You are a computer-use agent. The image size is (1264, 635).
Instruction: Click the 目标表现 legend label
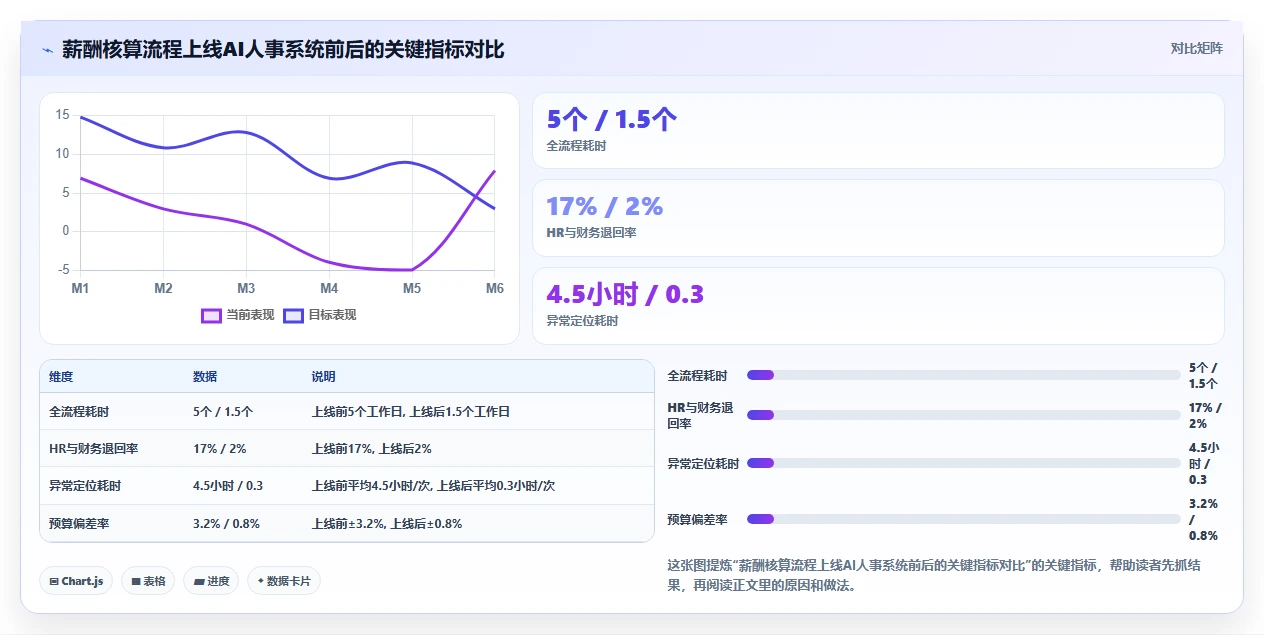coord(332,315)
